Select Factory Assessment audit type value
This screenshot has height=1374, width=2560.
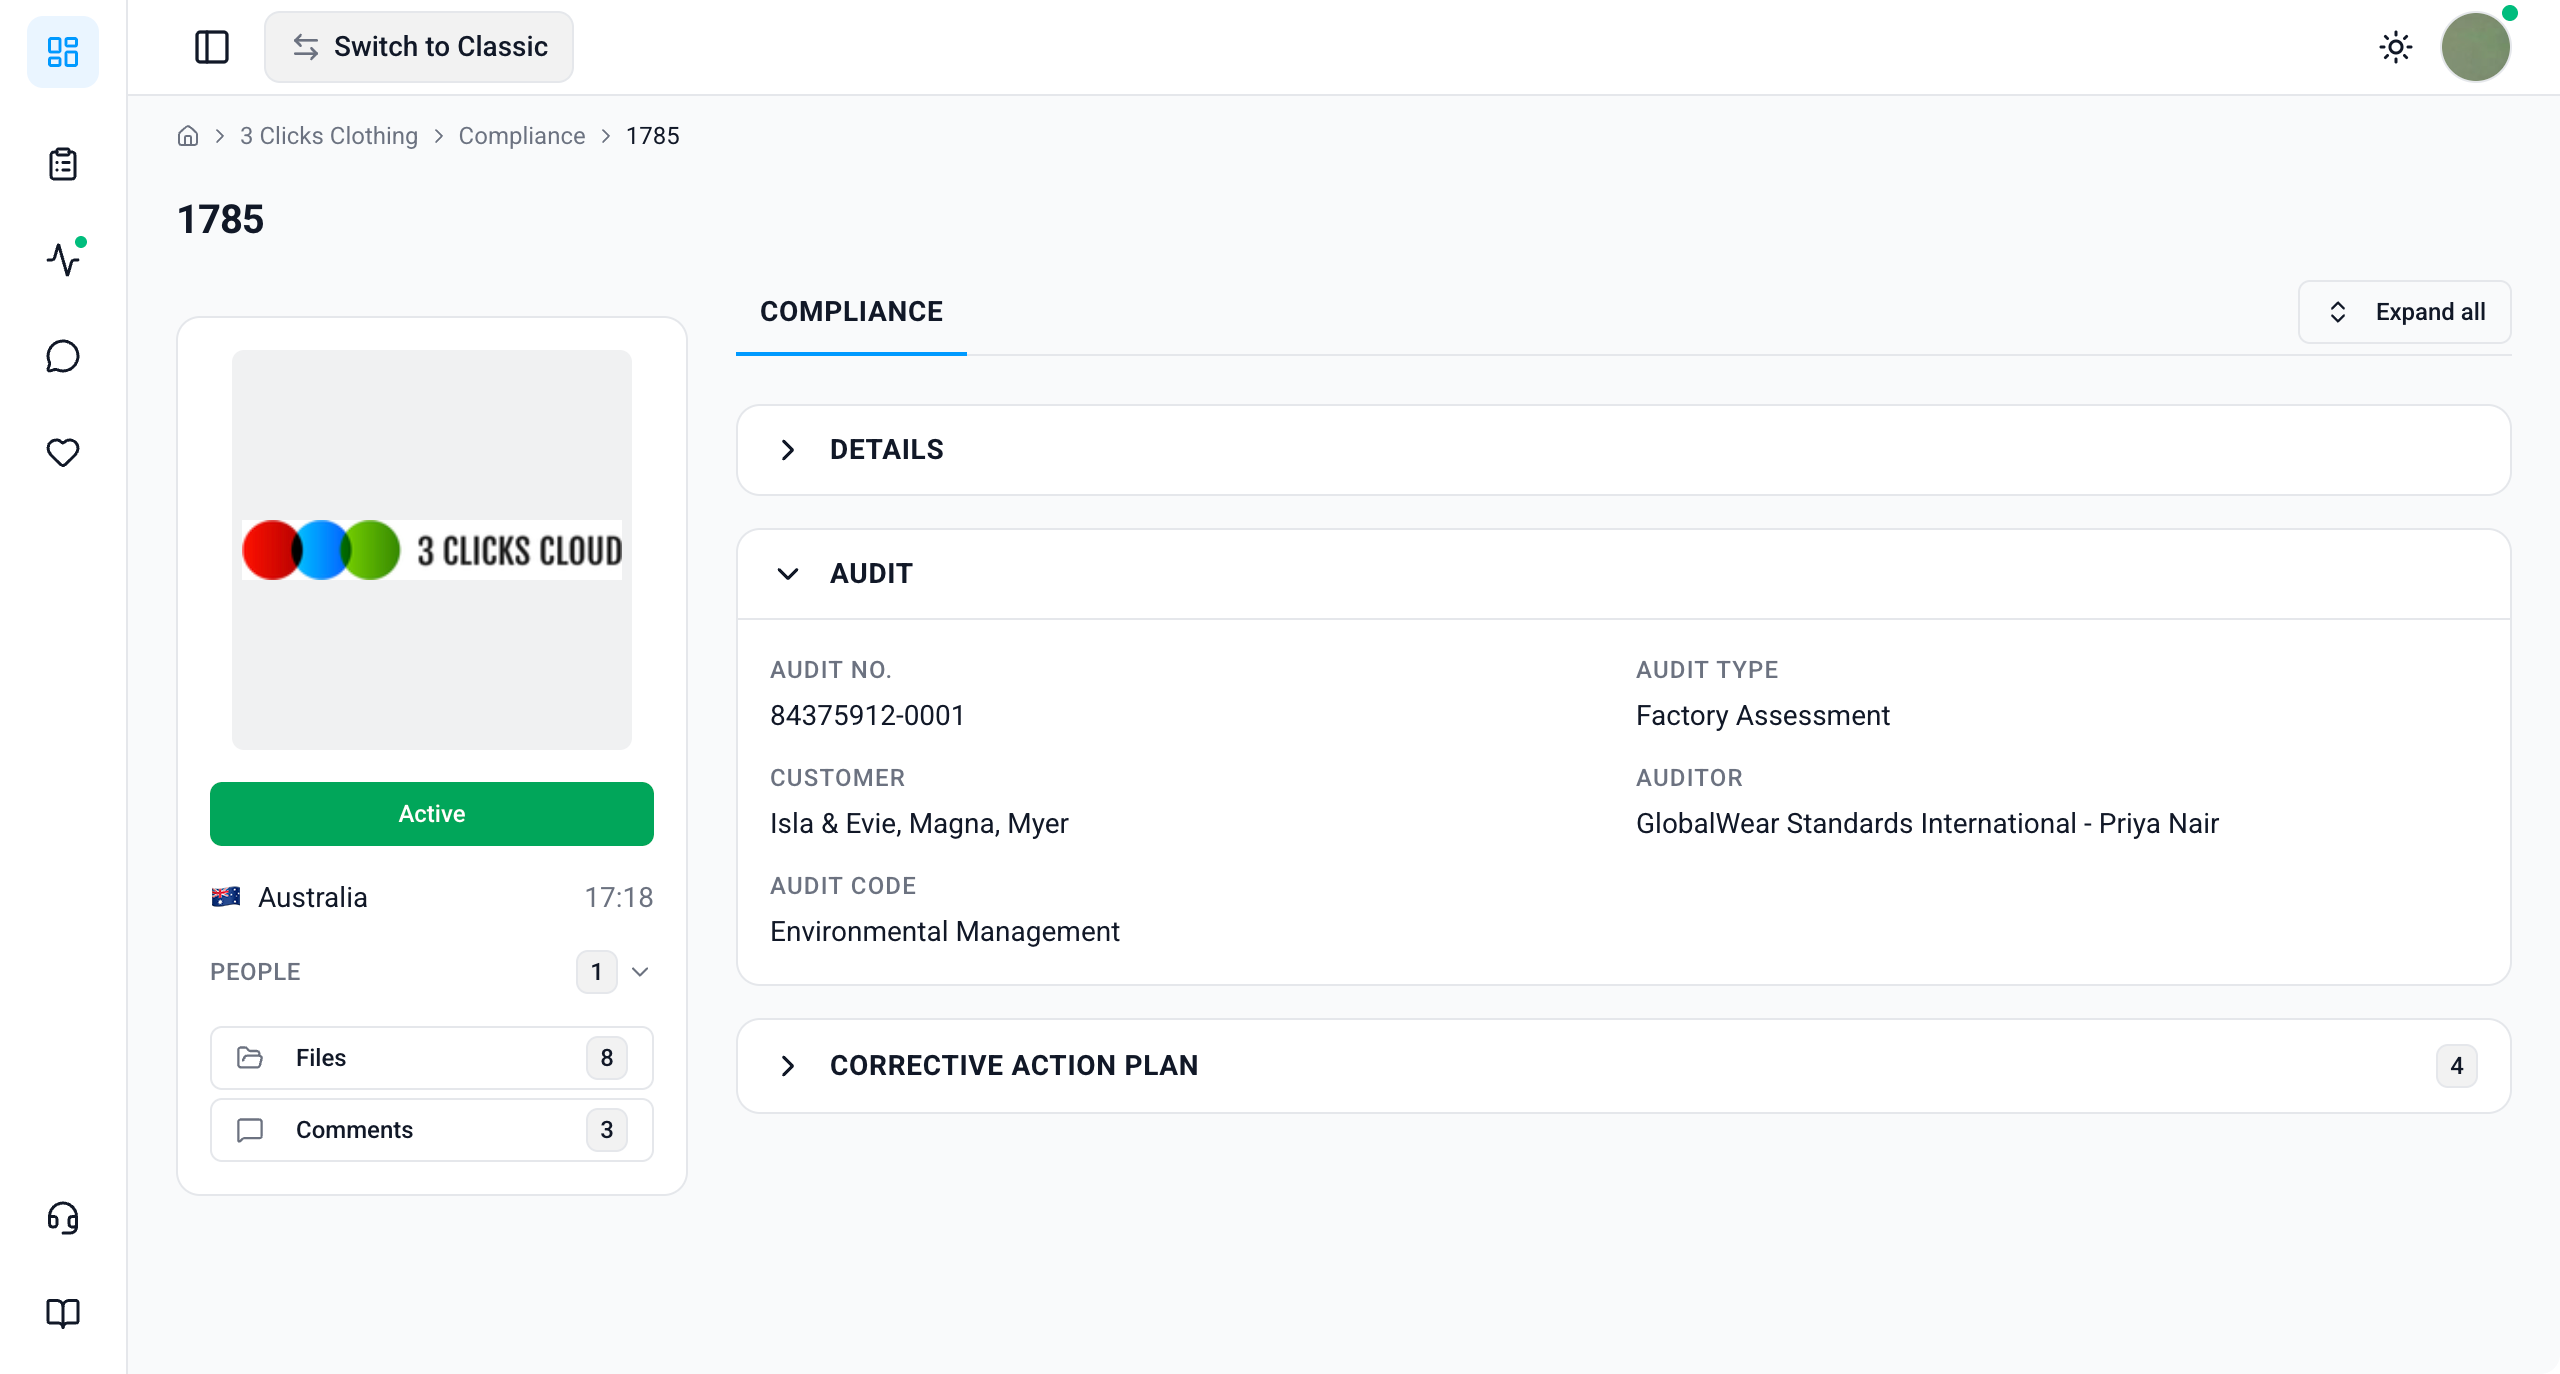coord(1763,716)
